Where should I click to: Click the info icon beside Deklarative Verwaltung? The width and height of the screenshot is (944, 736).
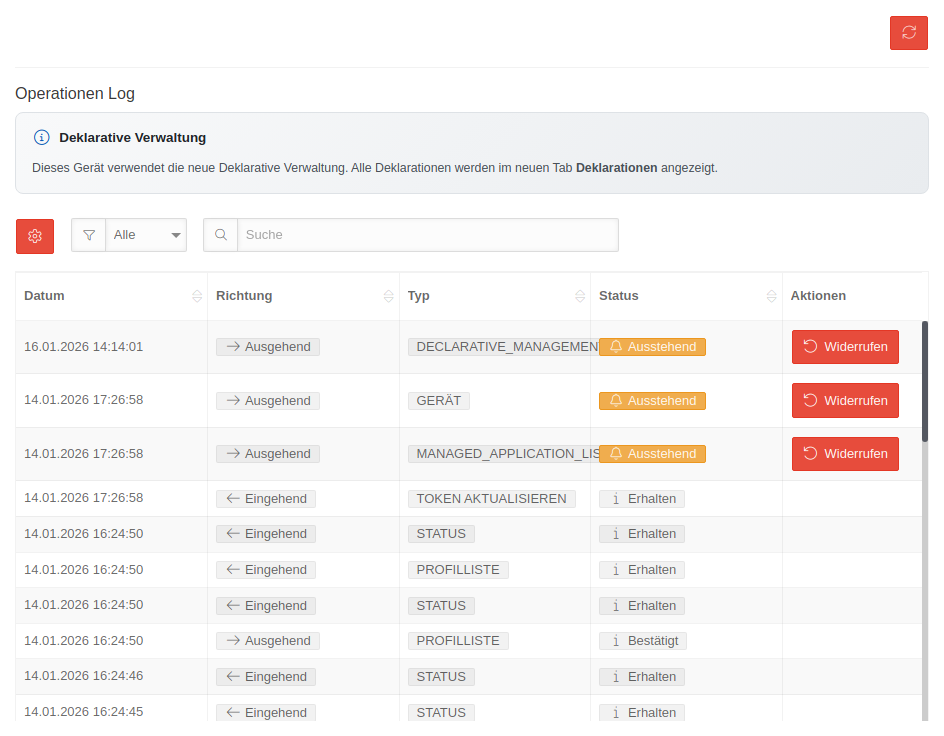pos(41,137)
